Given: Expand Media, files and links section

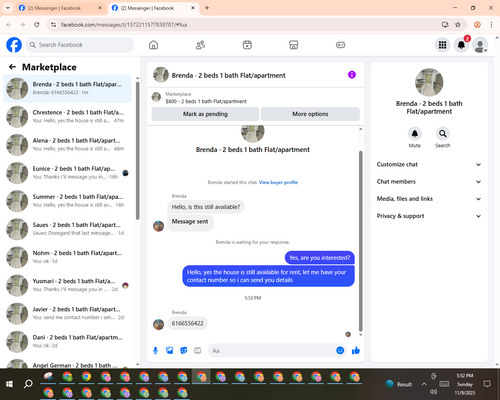Looking at the screenshot, I should (x=429, y=199).
